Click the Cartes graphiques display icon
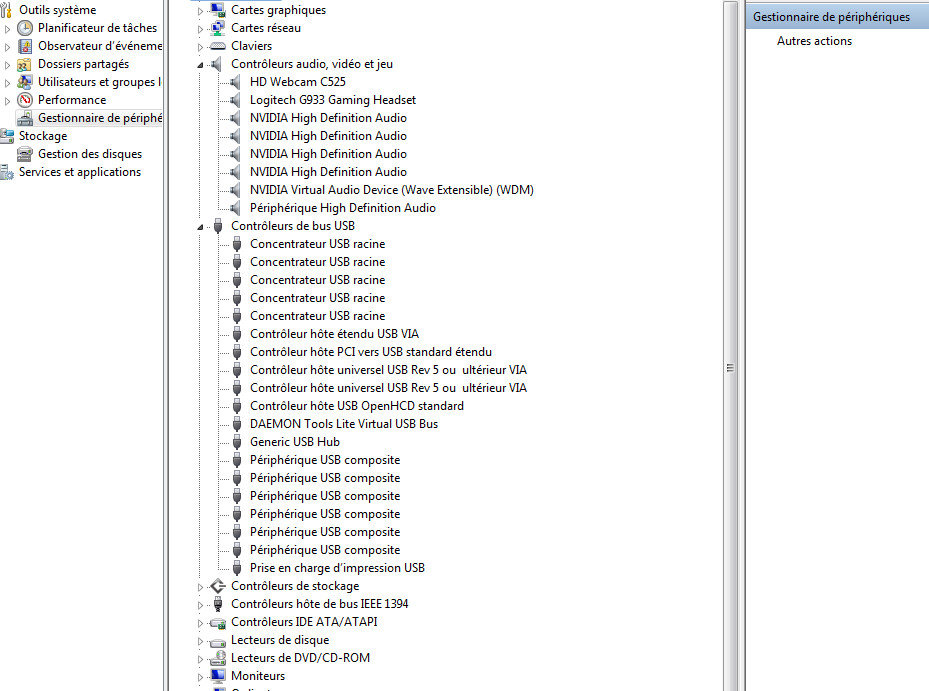The image size is (929, 691). [x=218, y=9]
